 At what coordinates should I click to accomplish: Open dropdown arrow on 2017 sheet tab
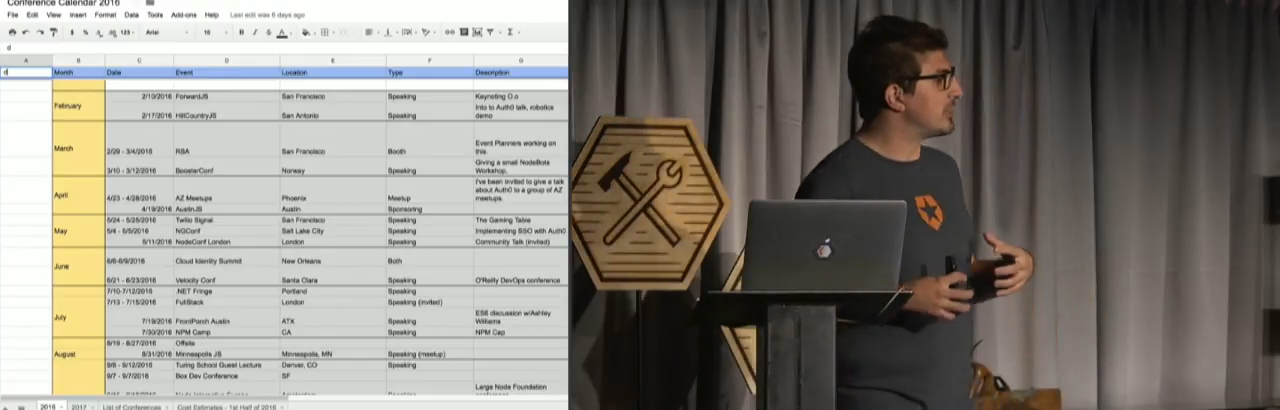coord(92,407)
